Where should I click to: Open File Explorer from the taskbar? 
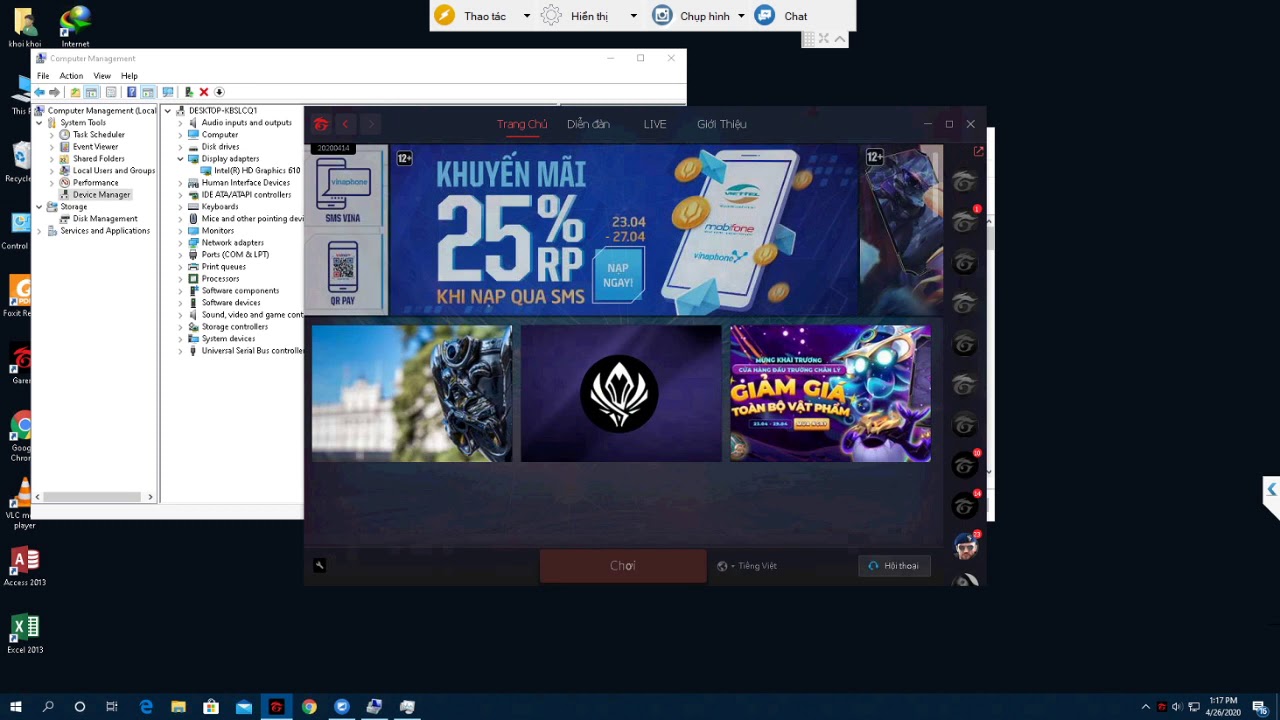click(178, 707)
